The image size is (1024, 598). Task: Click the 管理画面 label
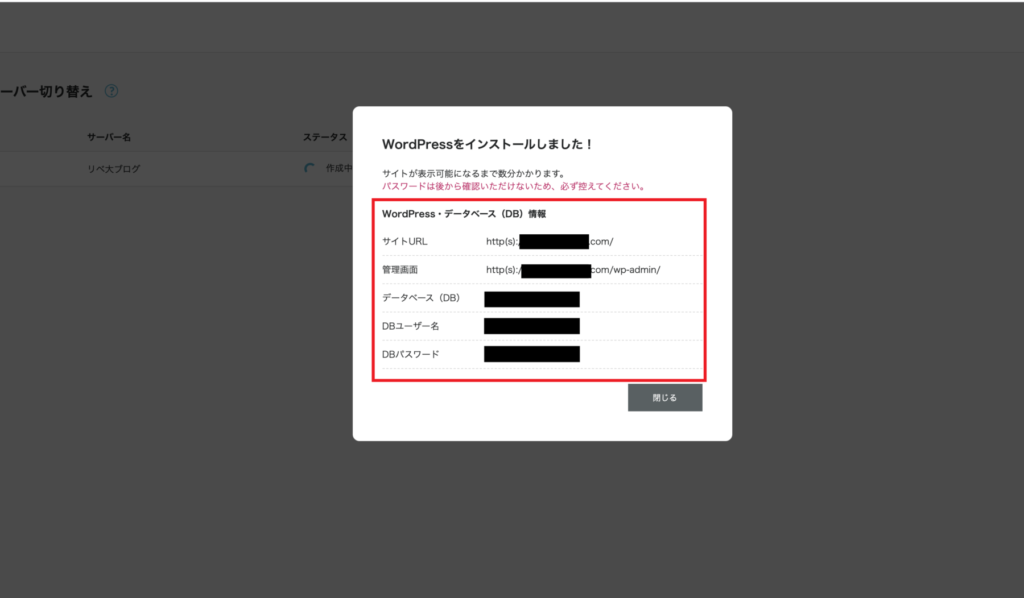point(400,270)
